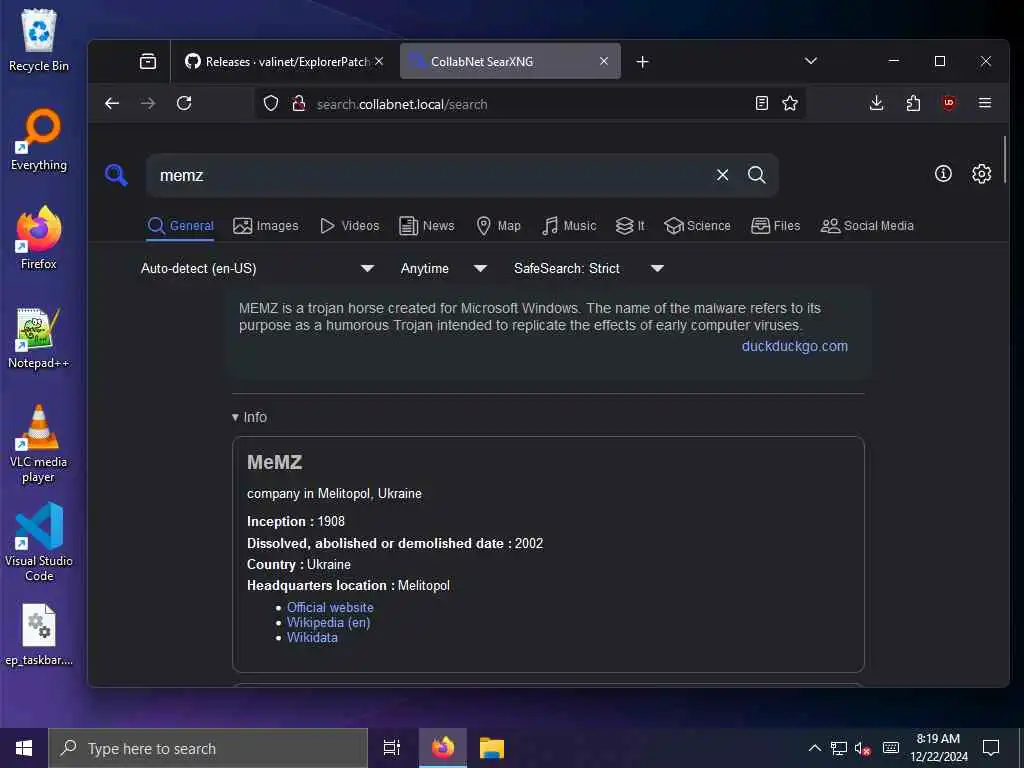Select the Map search category

[498, 226]
